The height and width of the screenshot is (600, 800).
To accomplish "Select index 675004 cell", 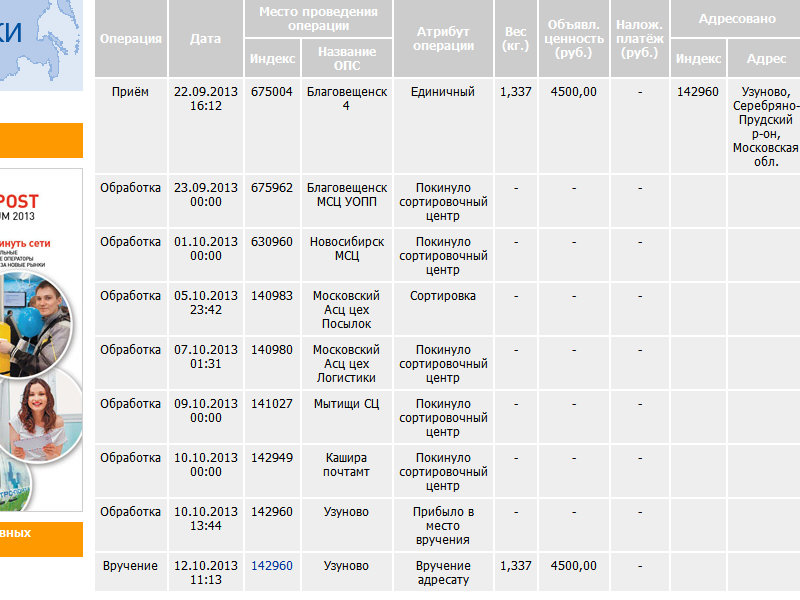I will coord(272,126).
